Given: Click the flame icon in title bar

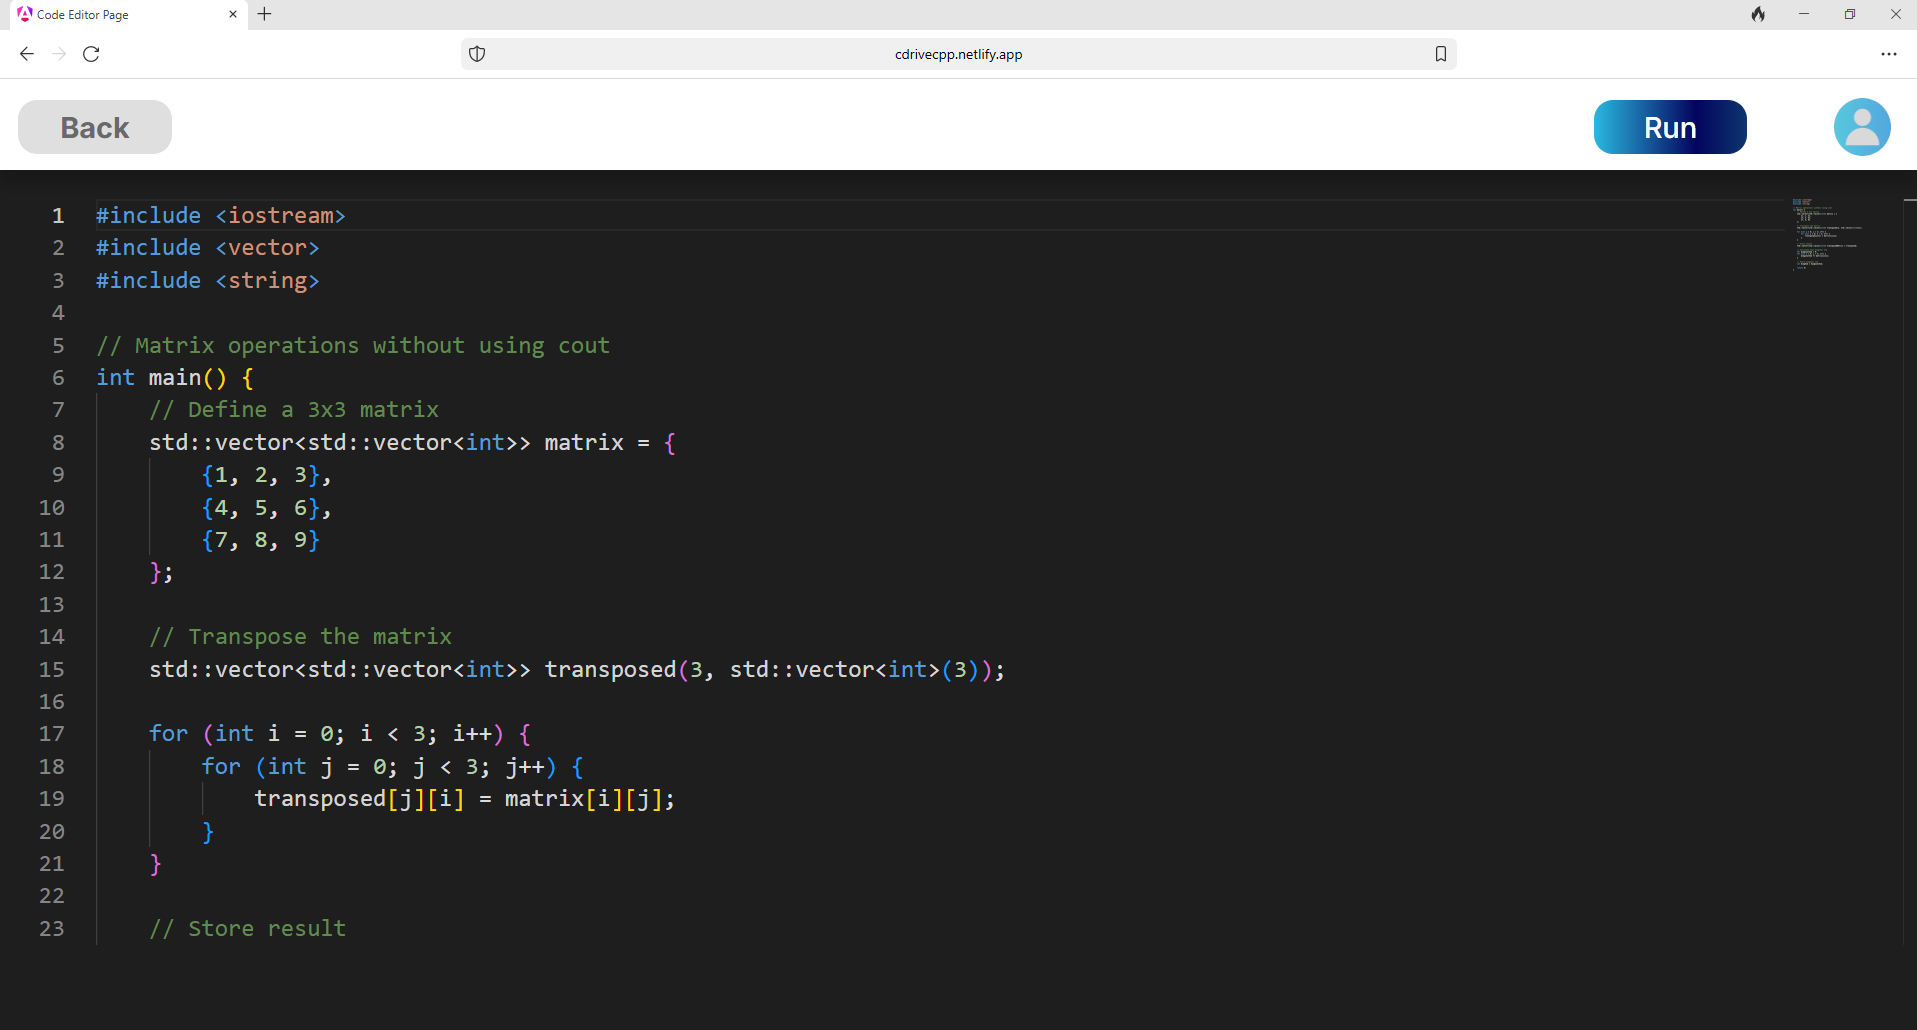Looking at the screenshot, I should pos(1758,14).
